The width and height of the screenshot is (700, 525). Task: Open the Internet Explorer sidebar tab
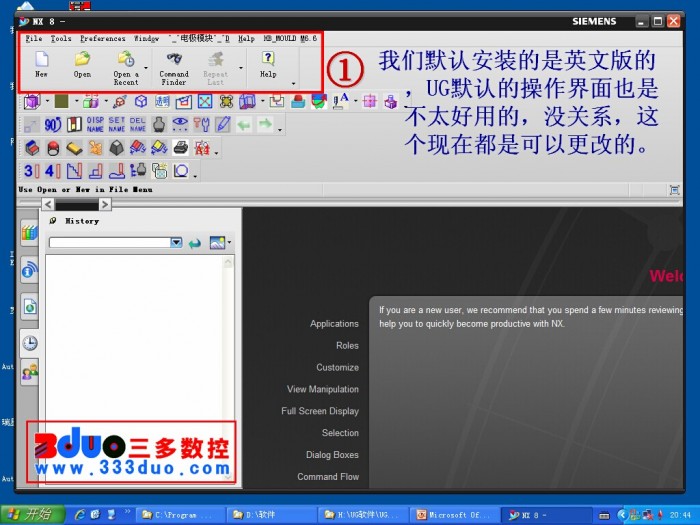(x=29, y=307)
